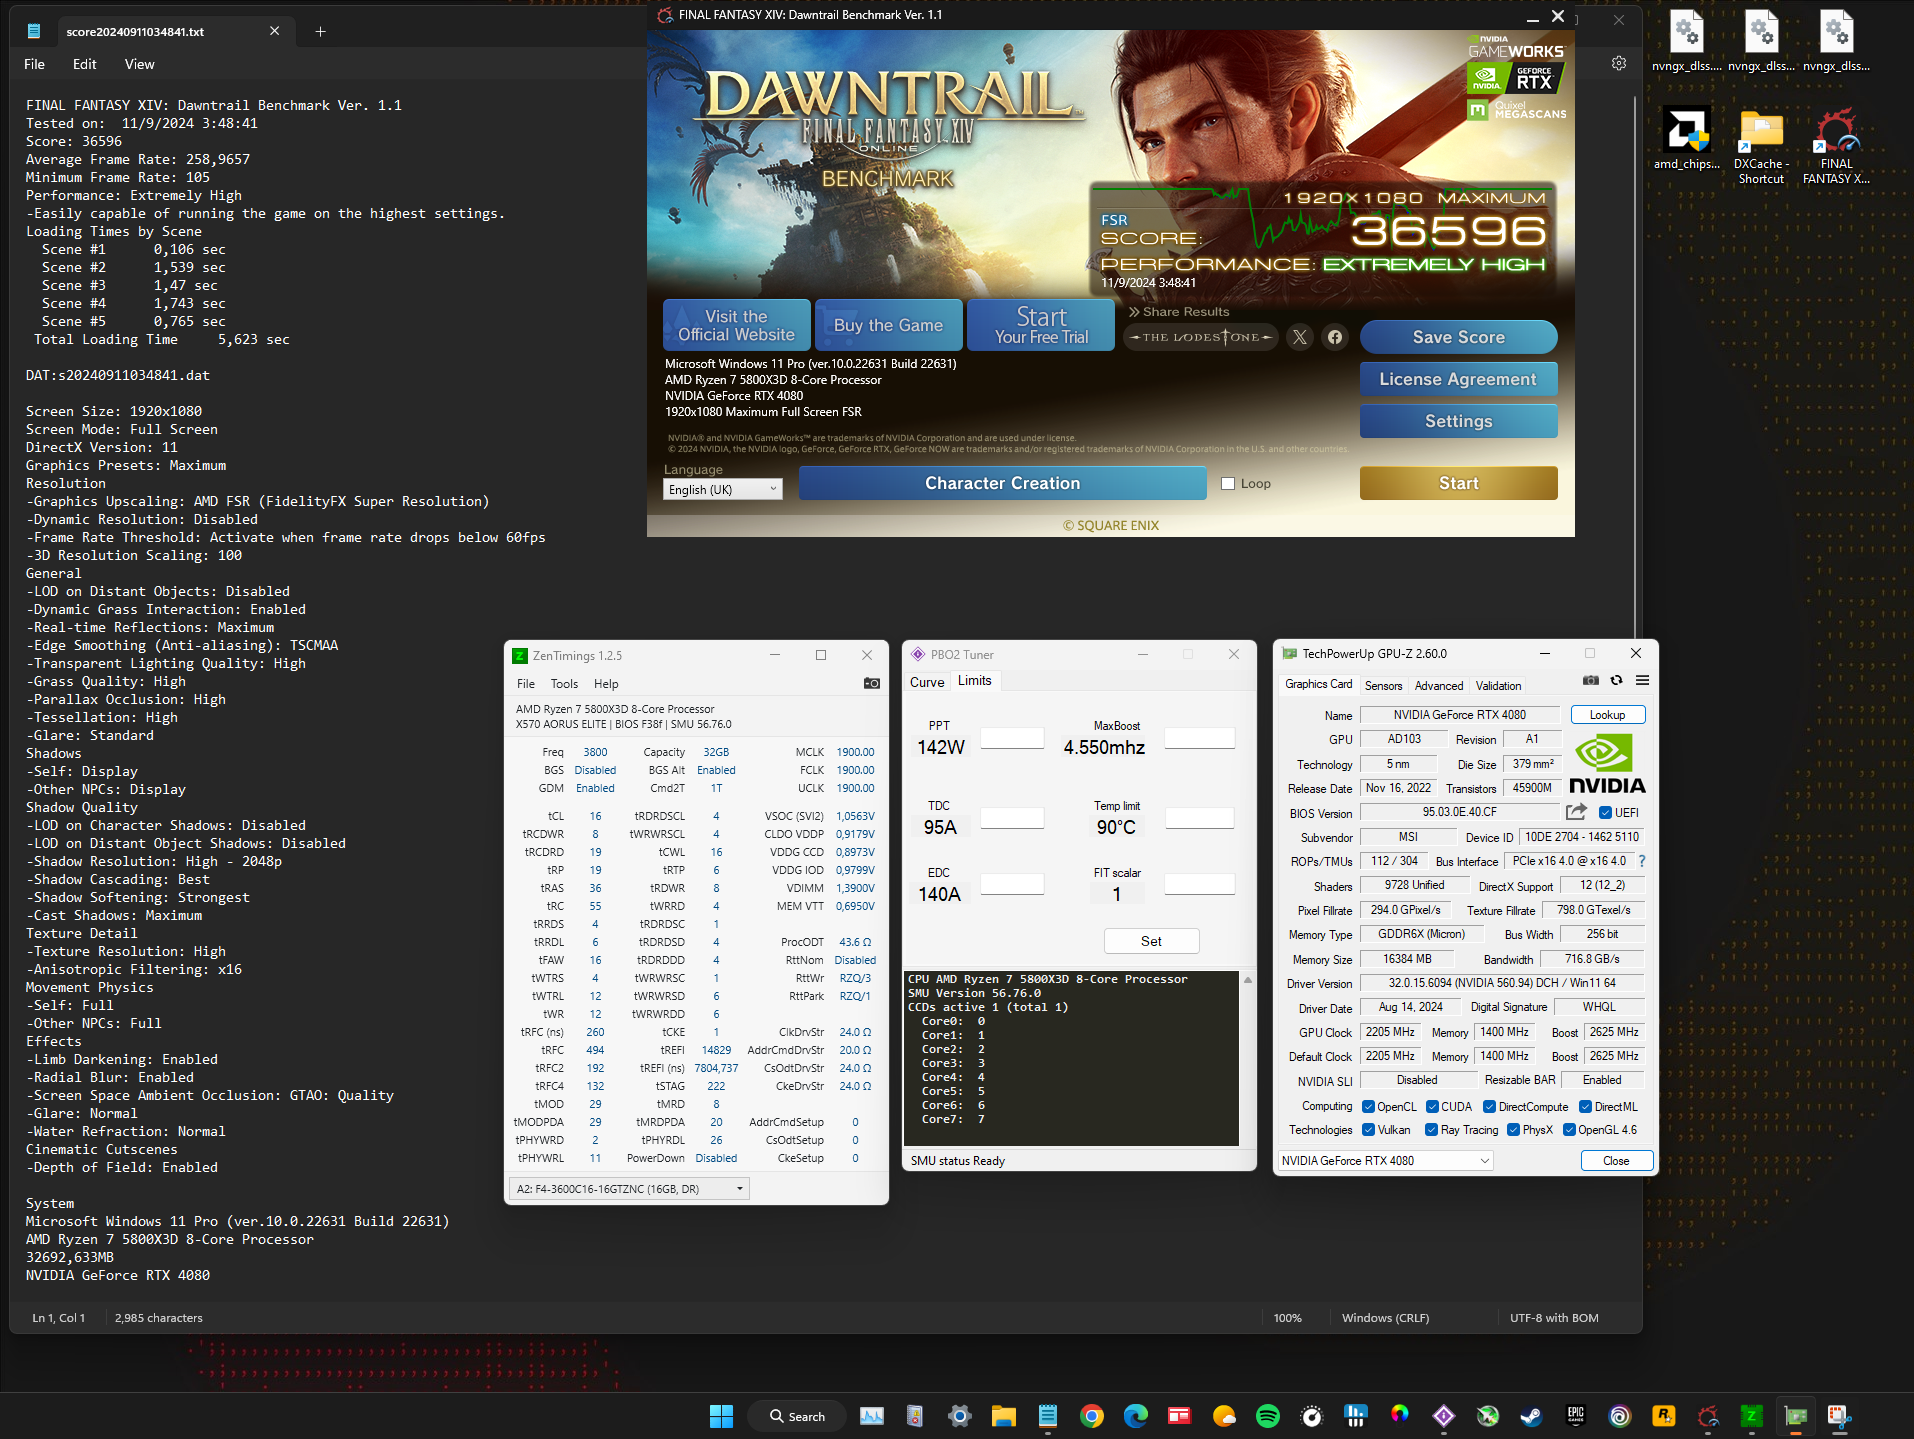Open File Explorer from the taskbar
The image size is (1914, 1439).
point(1004,1416)
